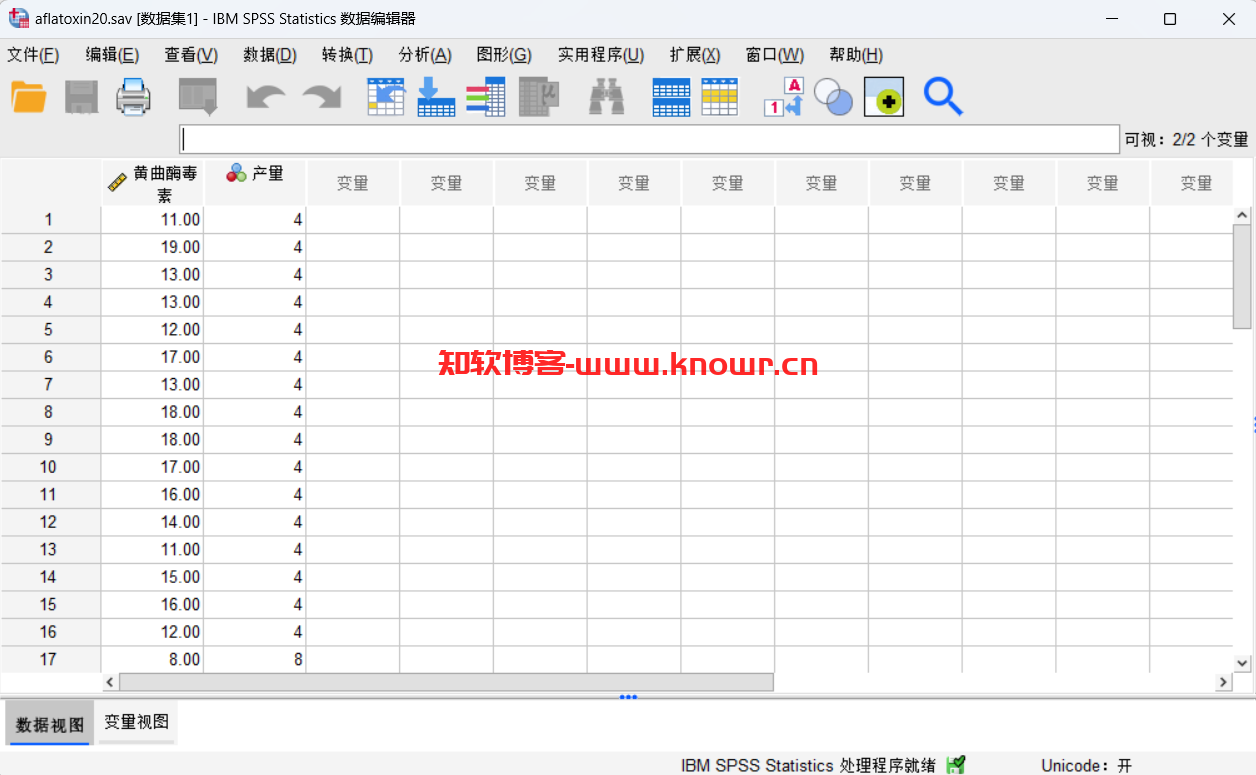This screenshot has width=1256, height=775.
Task: Click the blue magnifier Search icon
Action: coord(942,97)
